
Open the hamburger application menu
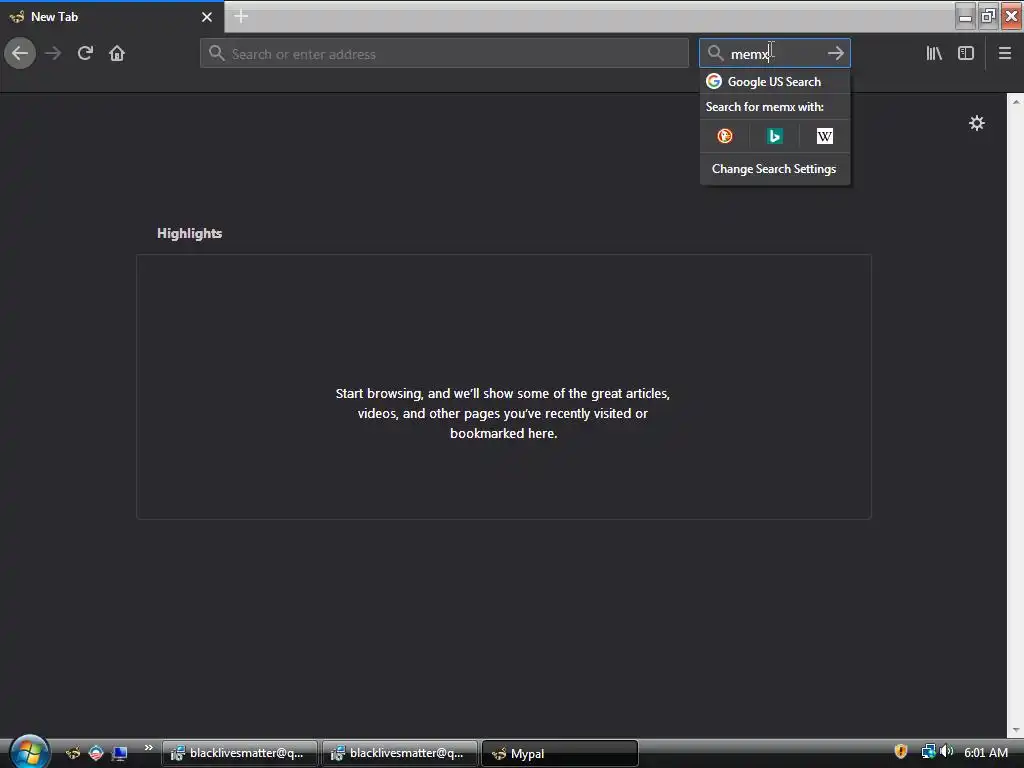click(x=1004, y=54)
